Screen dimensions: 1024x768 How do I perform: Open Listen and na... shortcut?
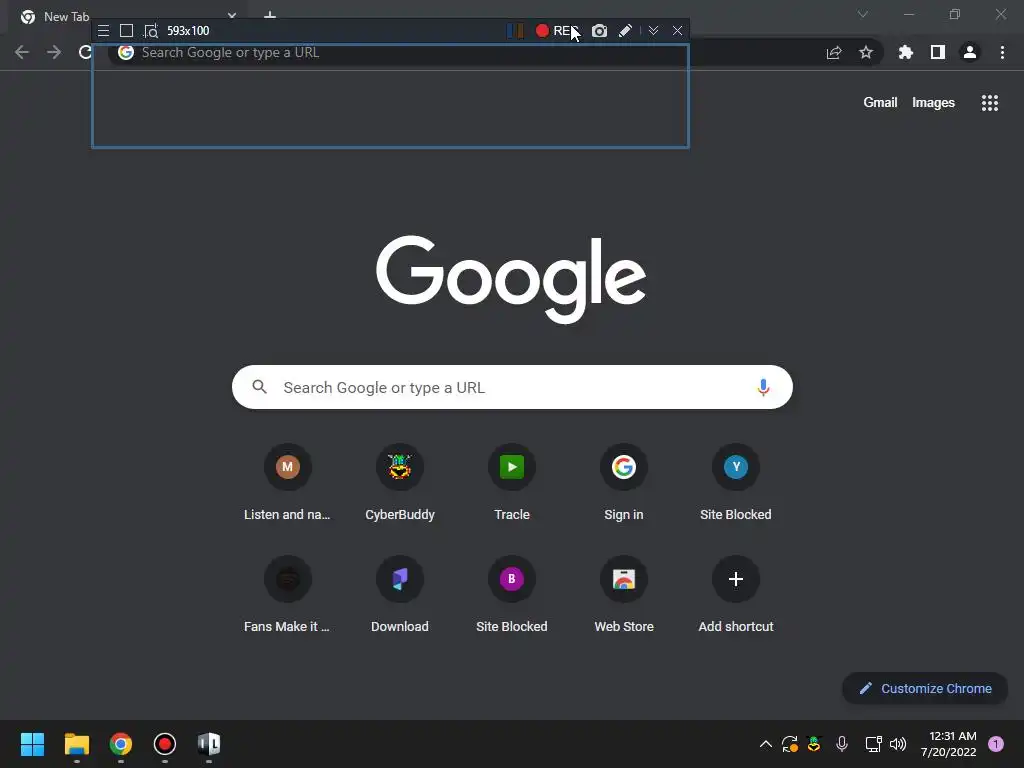click(287, 483)
